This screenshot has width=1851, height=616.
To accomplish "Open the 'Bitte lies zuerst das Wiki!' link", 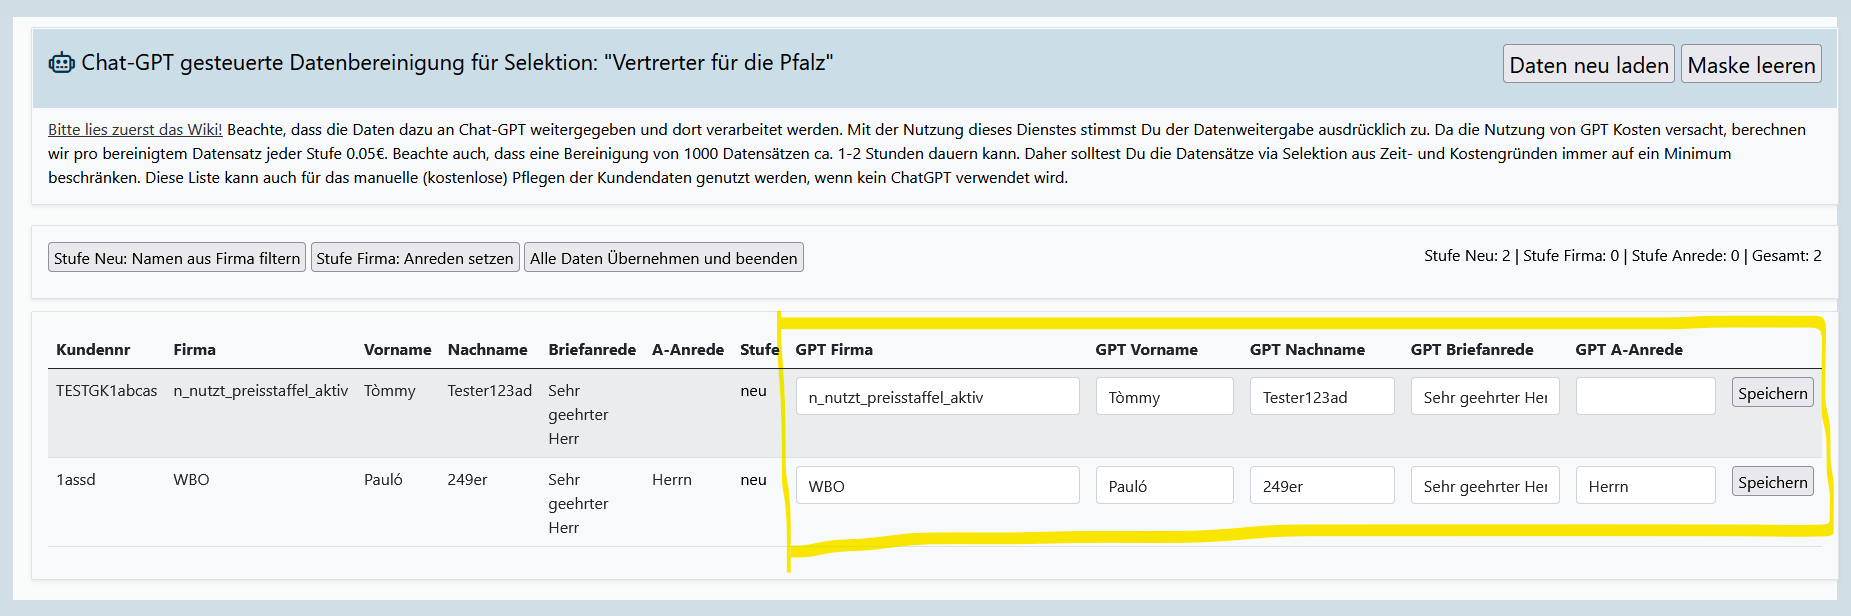I will (x=135, y=130).
